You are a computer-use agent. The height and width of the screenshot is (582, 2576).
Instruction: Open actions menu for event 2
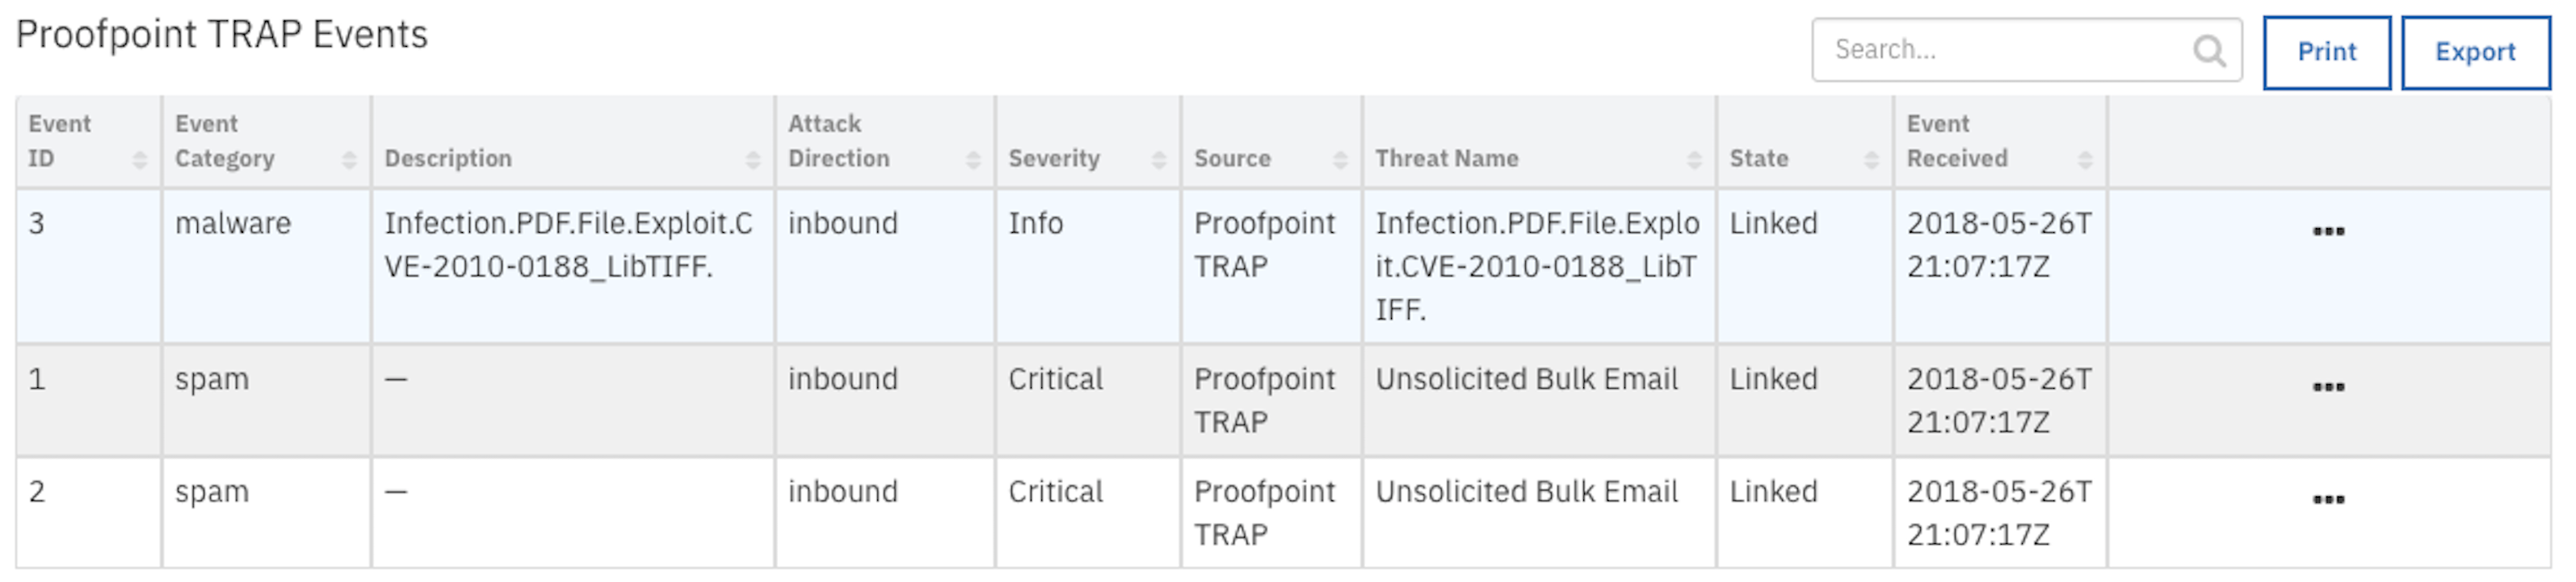[x=2328, y=499]
